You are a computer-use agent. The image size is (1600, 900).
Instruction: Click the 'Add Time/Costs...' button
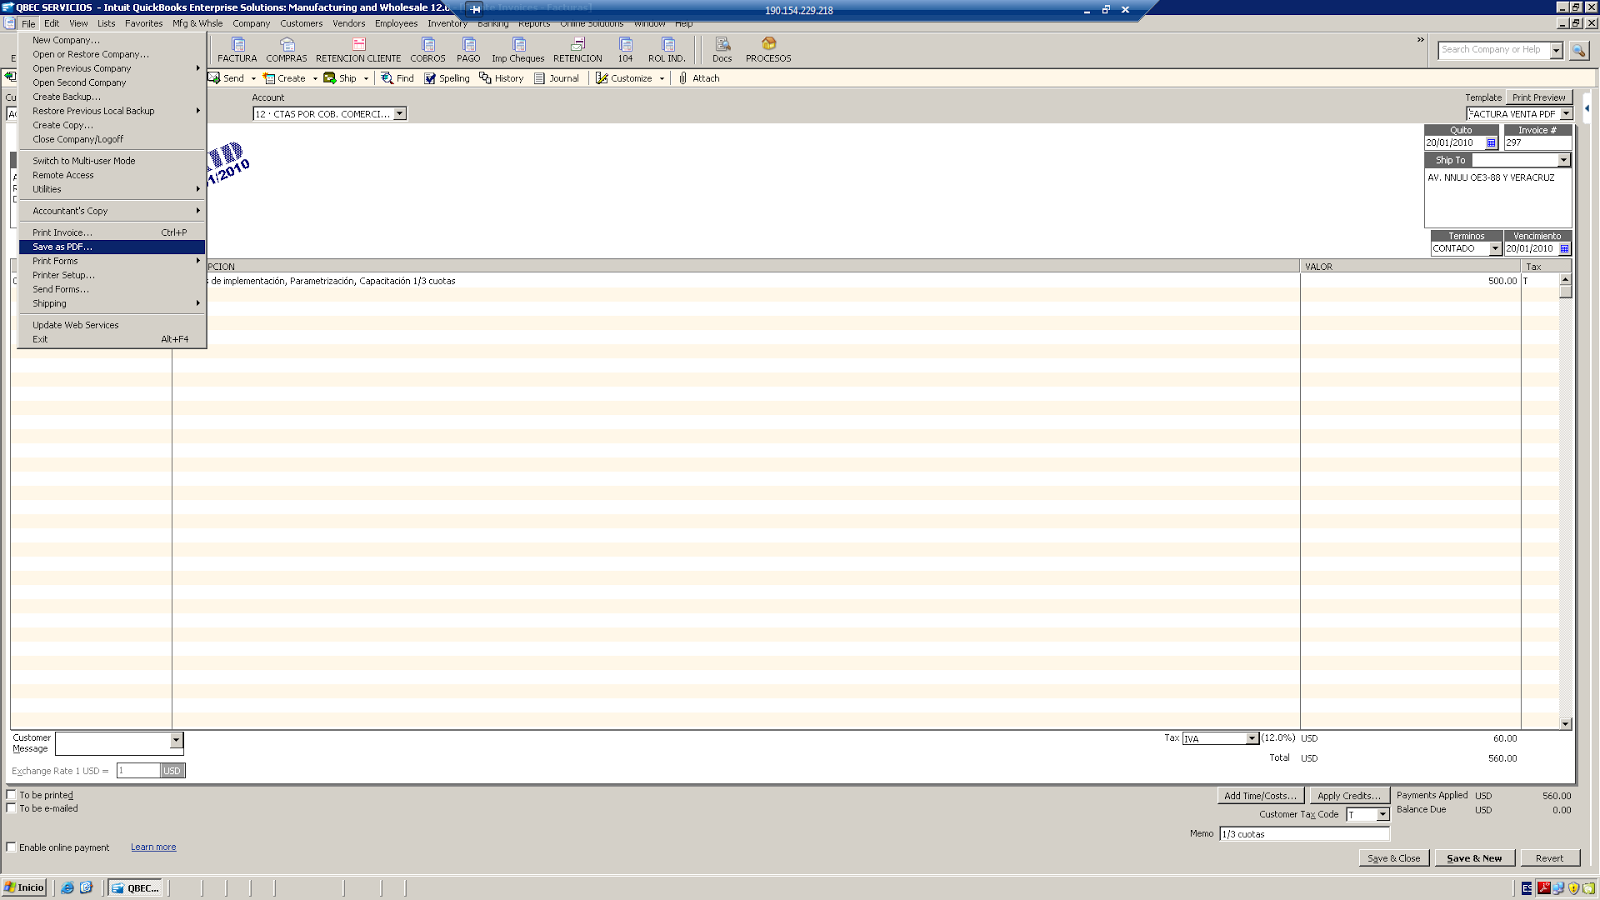[x=1260, y=796]
